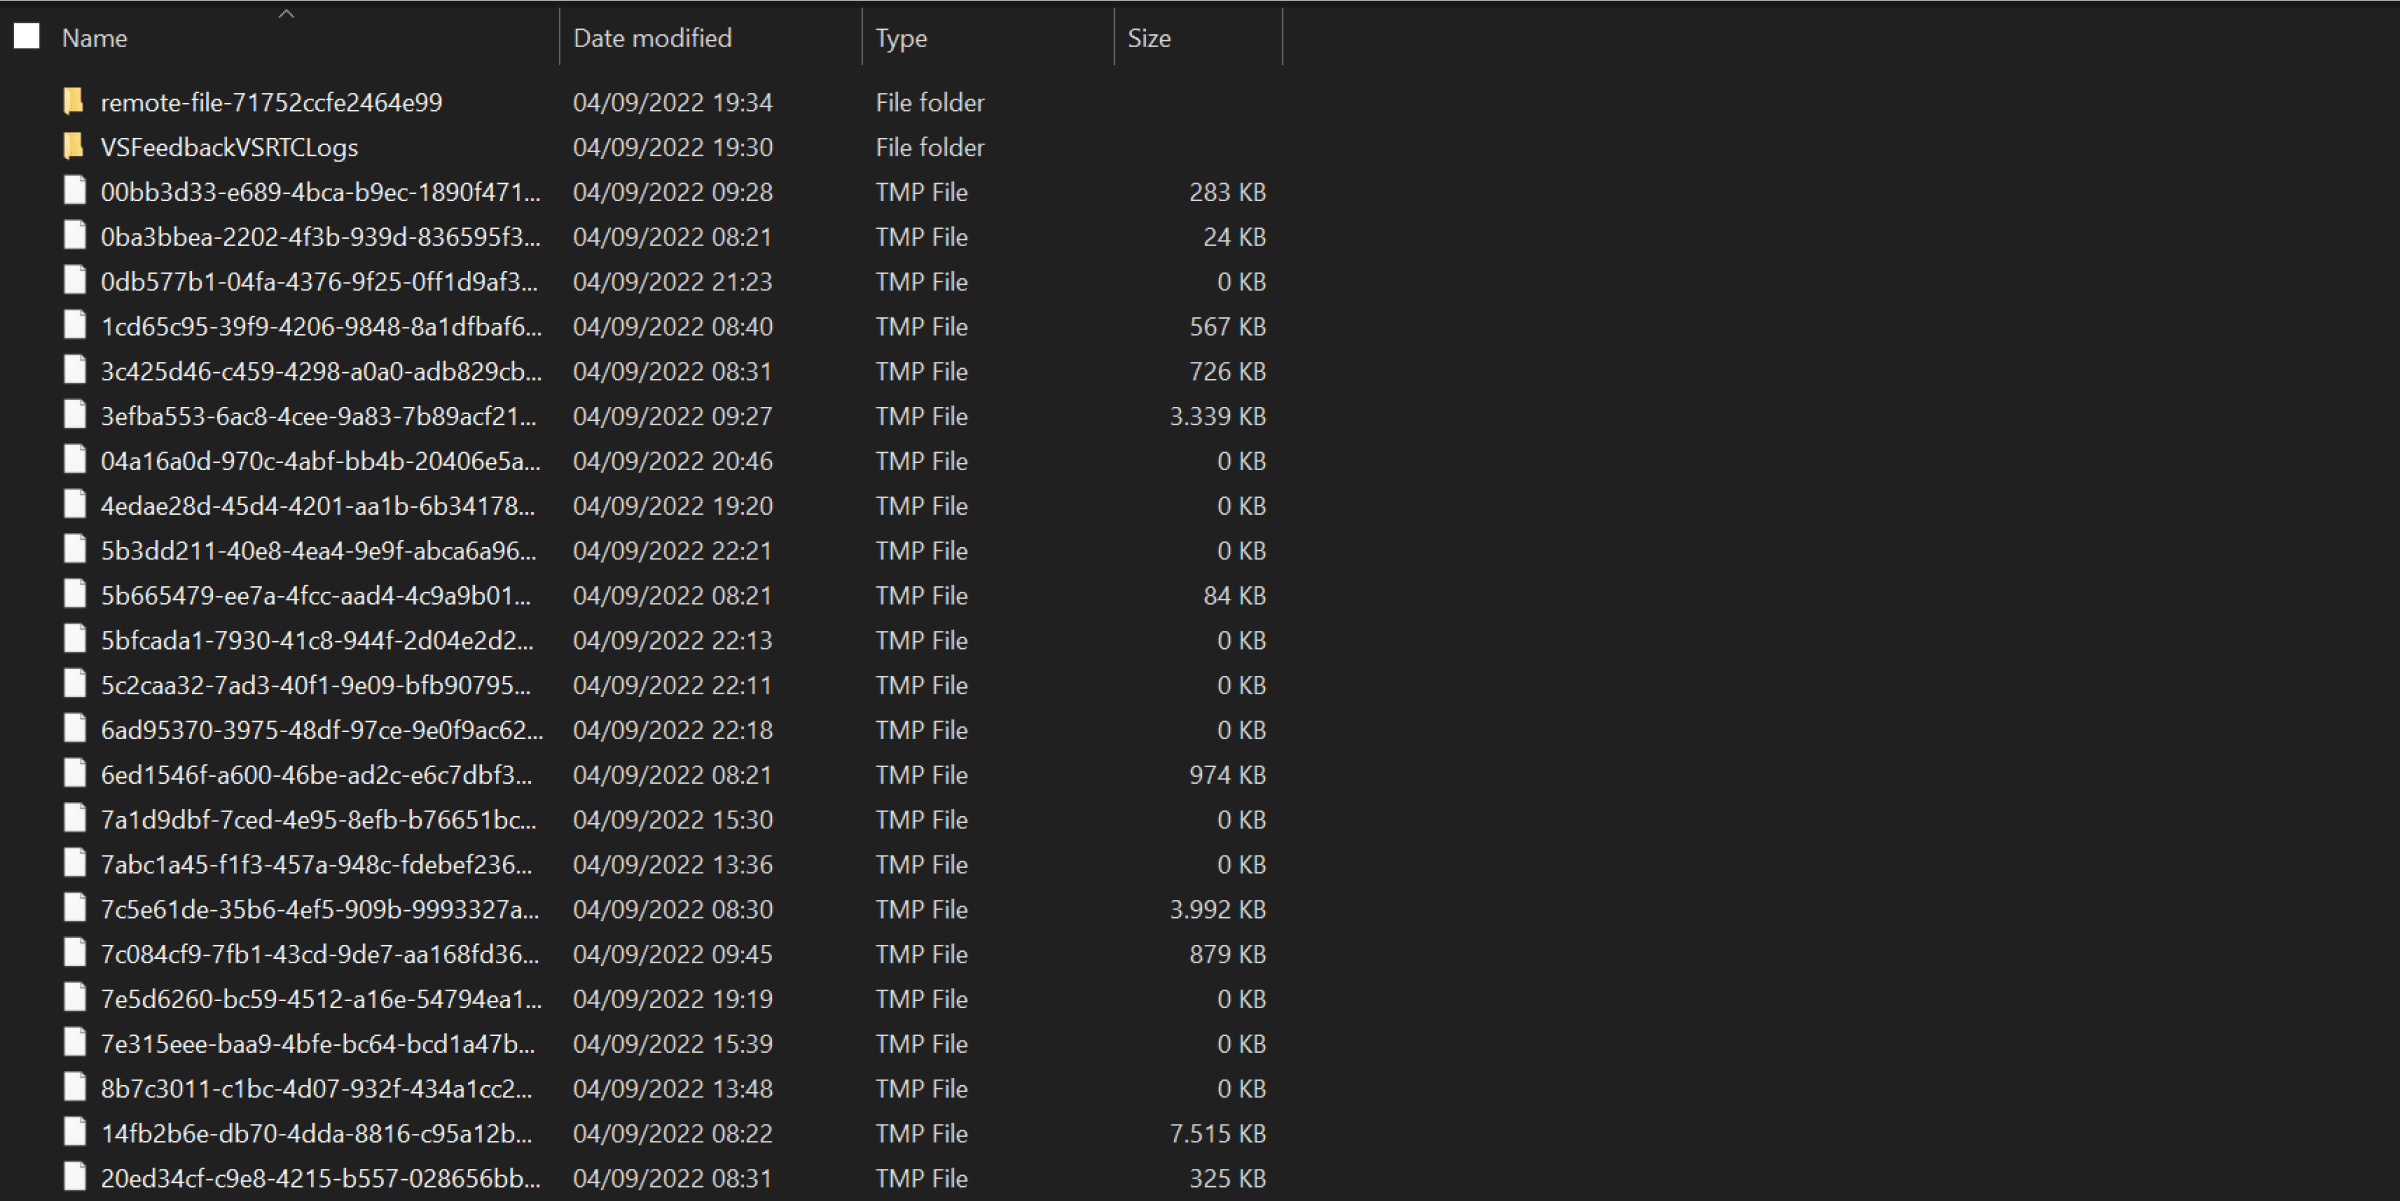Tick the select-all checkbox in the header

click(27, 37)
